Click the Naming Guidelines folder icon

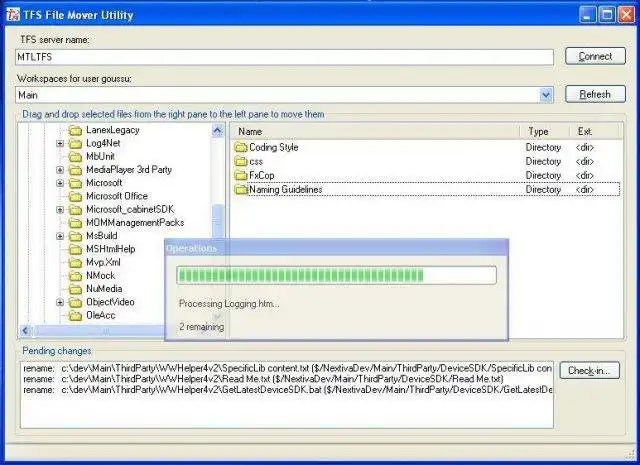coord(241,190)
